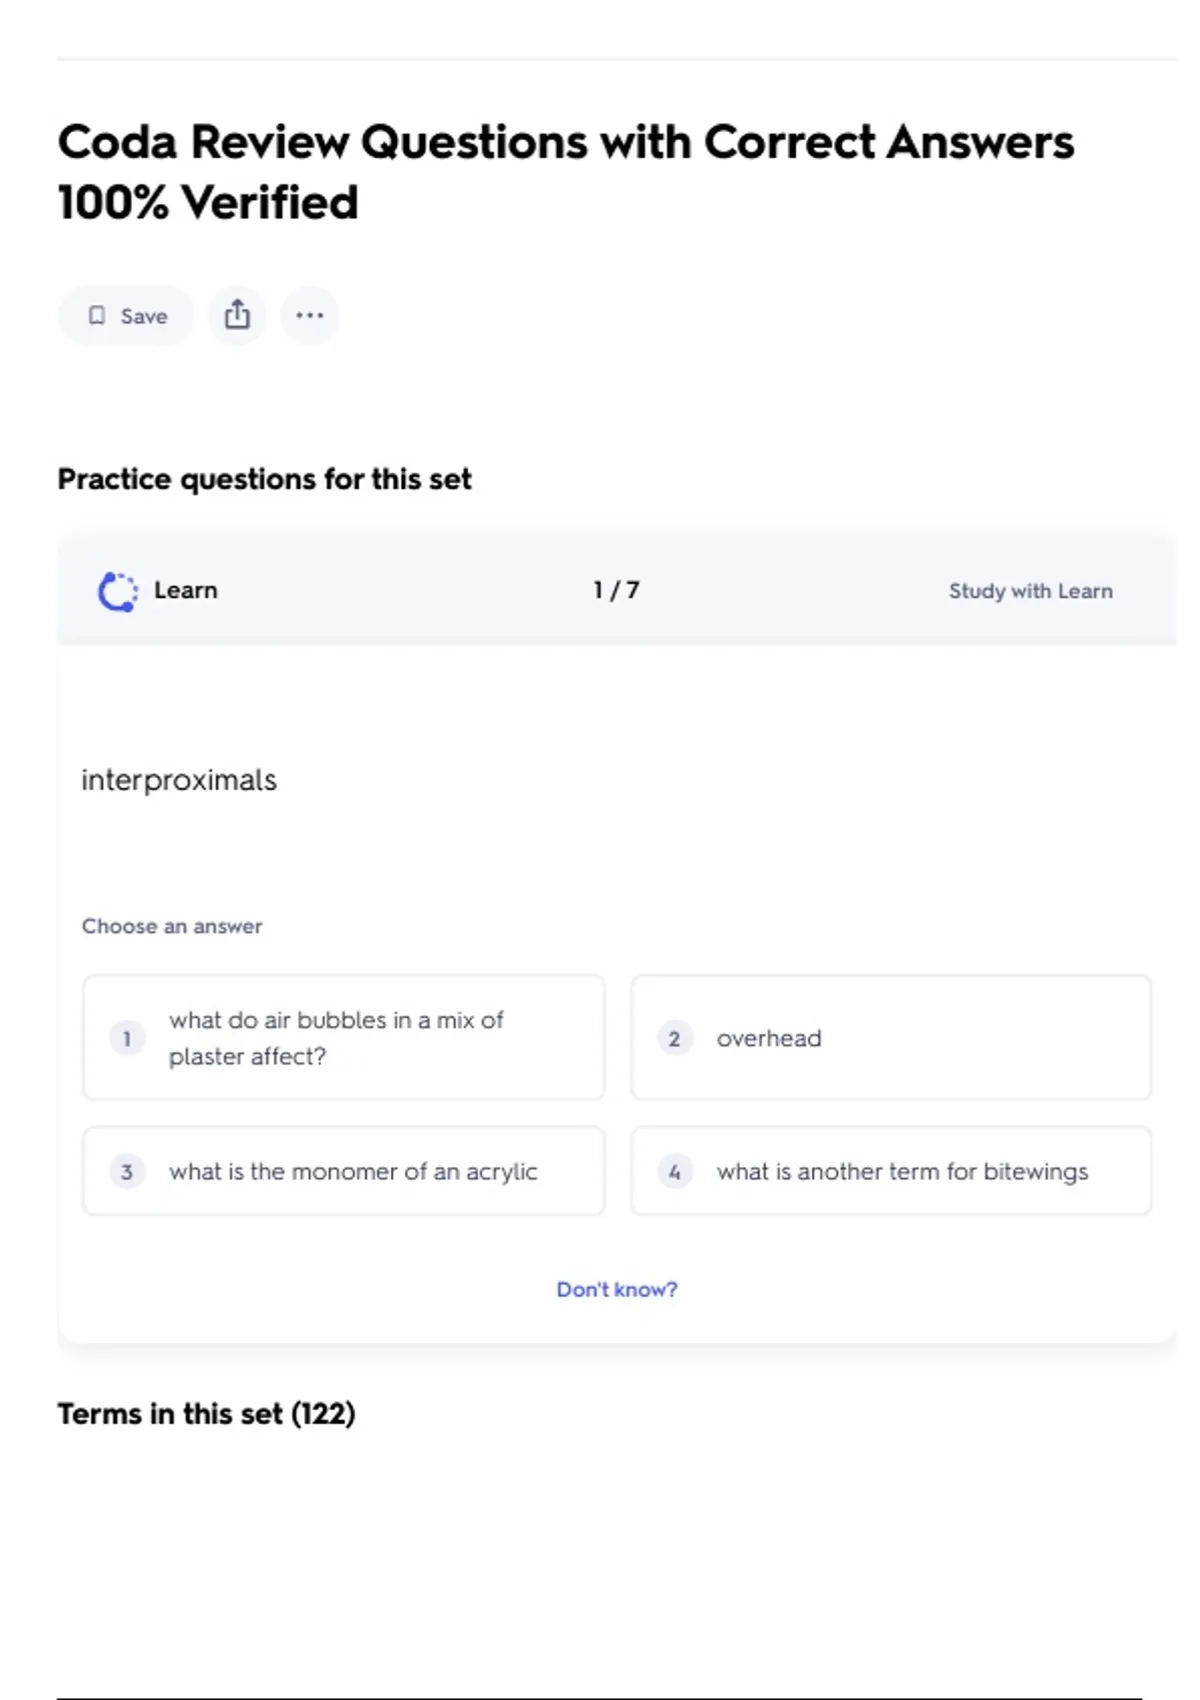Viewport: 1200px width, 1700px height.
Task: Click the number 3 answer badge
Action: tap(127, 1171)
